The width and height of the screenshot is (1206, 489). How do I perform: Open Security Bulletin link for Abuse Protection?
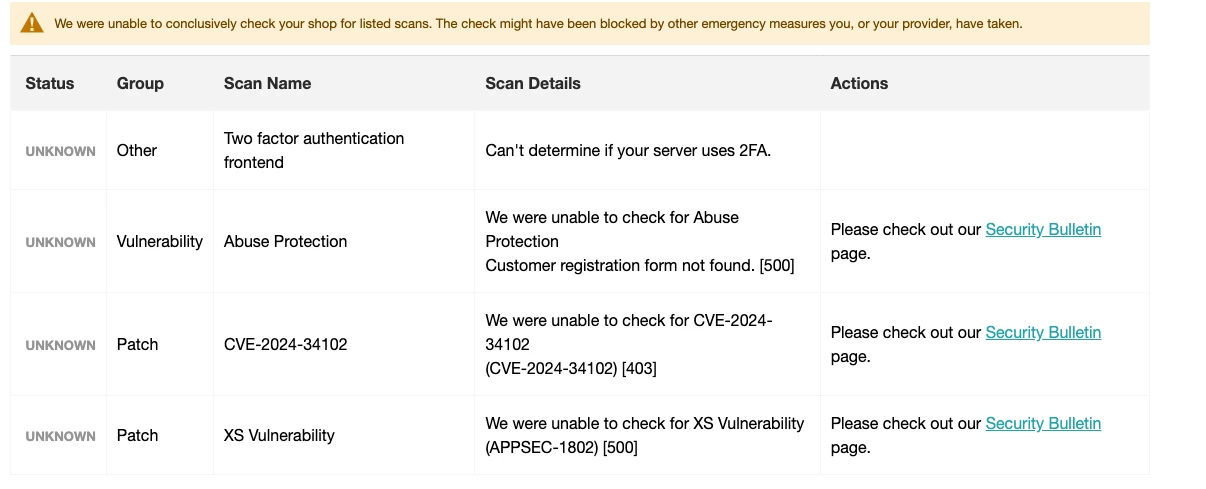click(x=1043, y=230)
